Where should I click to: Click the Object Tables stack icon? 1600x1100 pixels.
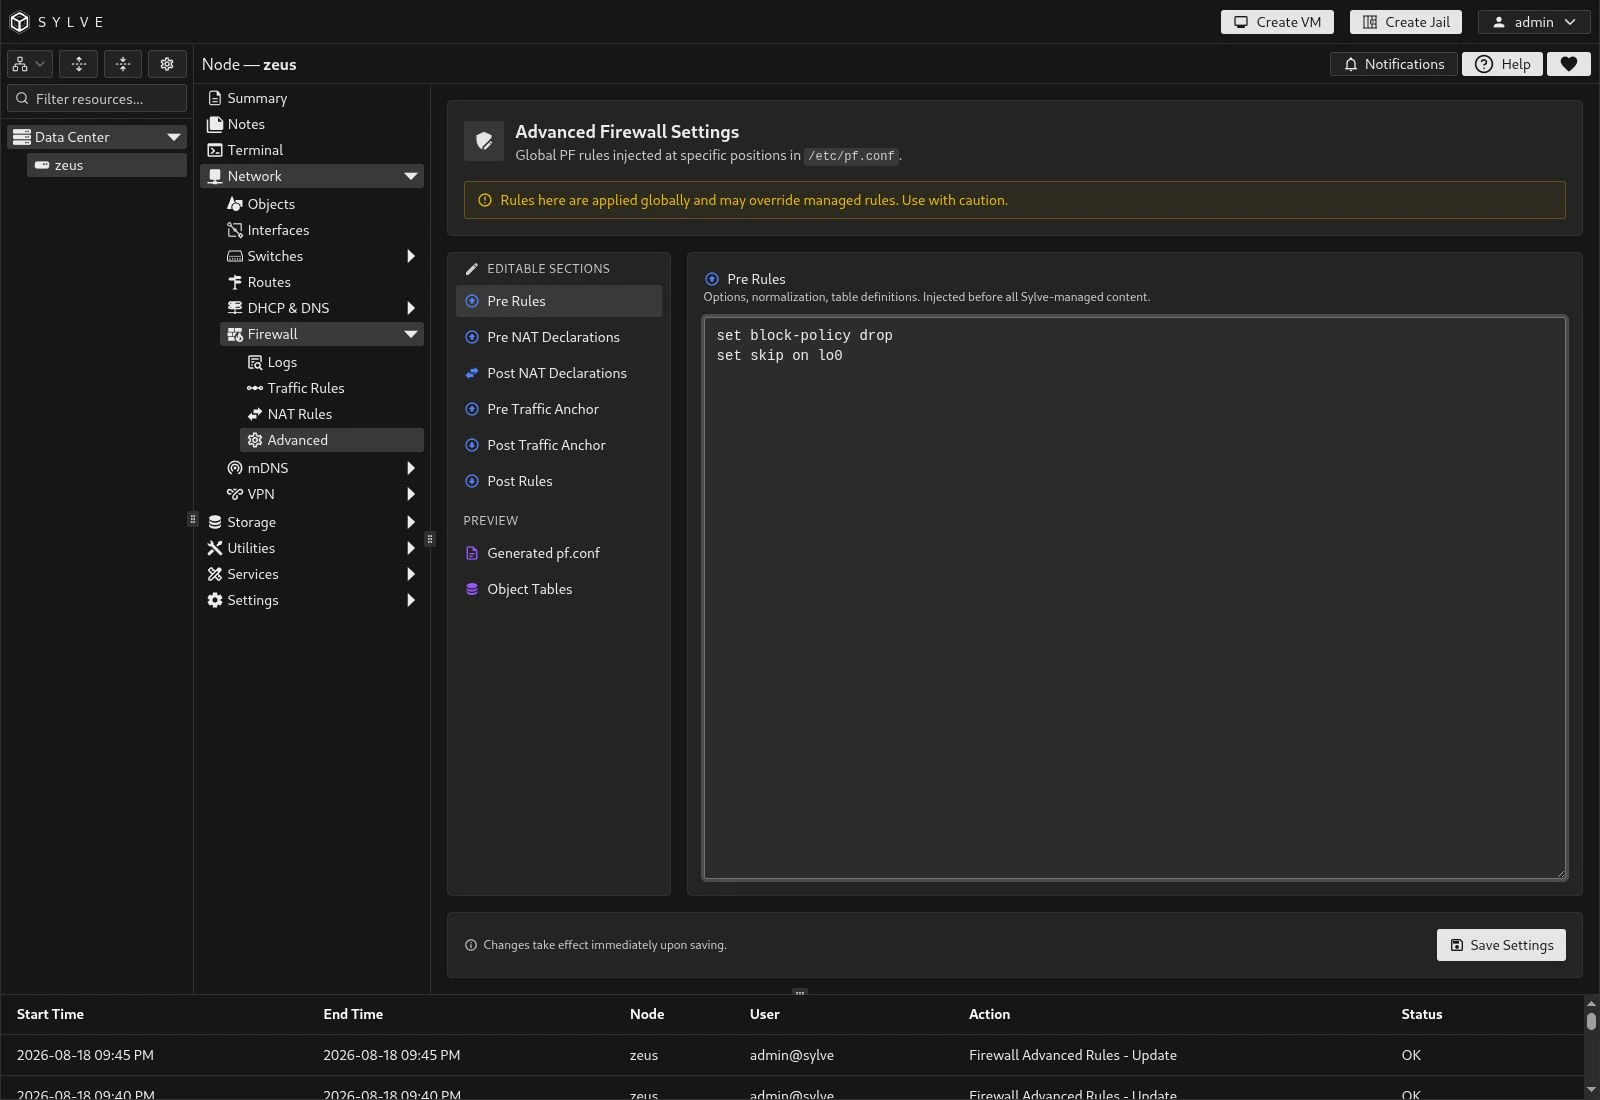472,589
